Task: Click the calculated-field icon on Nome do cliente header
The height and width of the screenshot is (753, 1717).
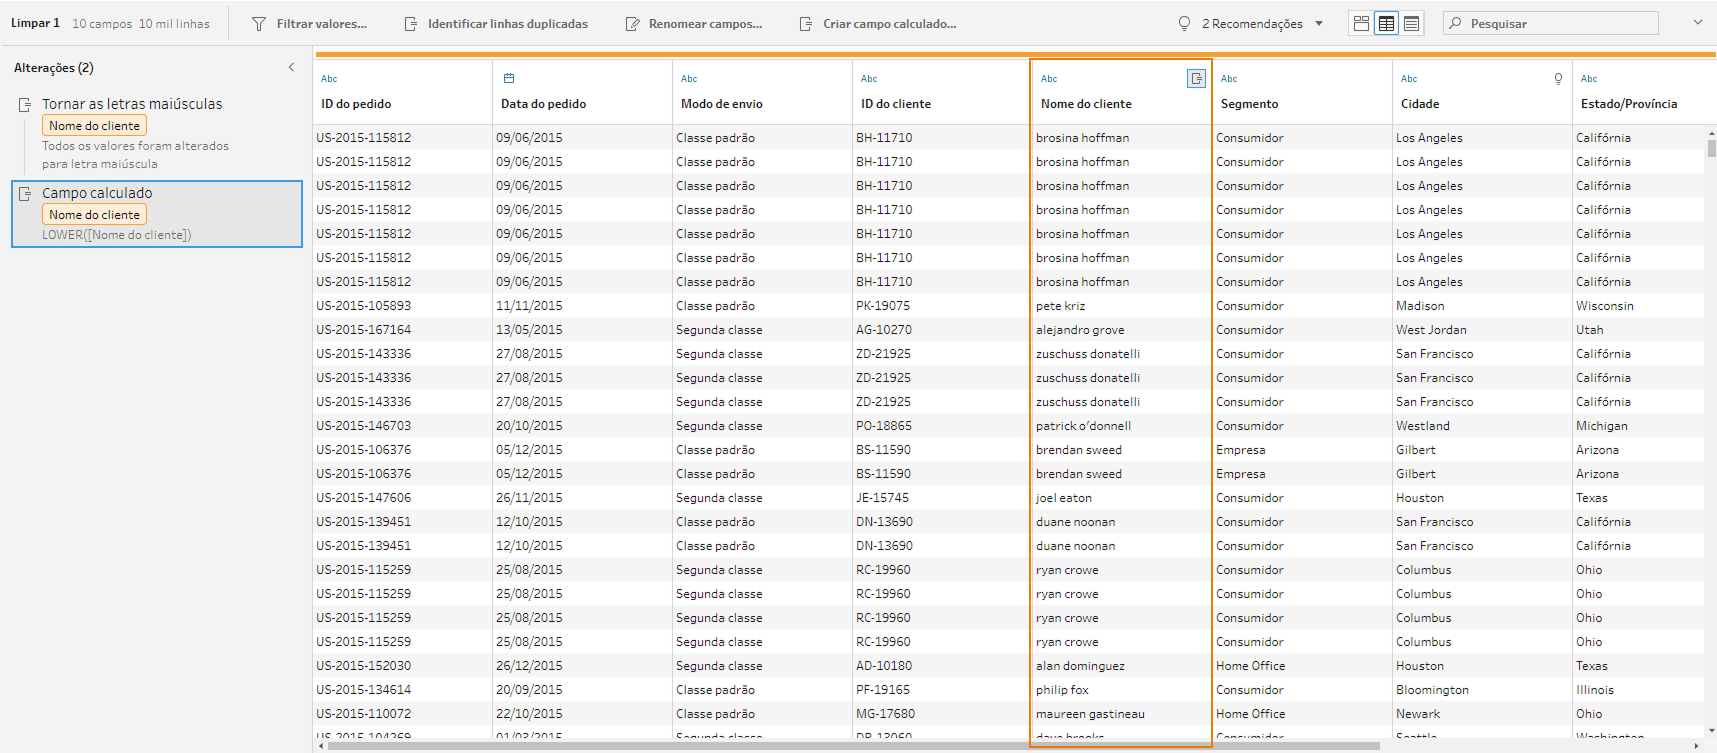Action: pyautogui.click(x=1195, y=79)
